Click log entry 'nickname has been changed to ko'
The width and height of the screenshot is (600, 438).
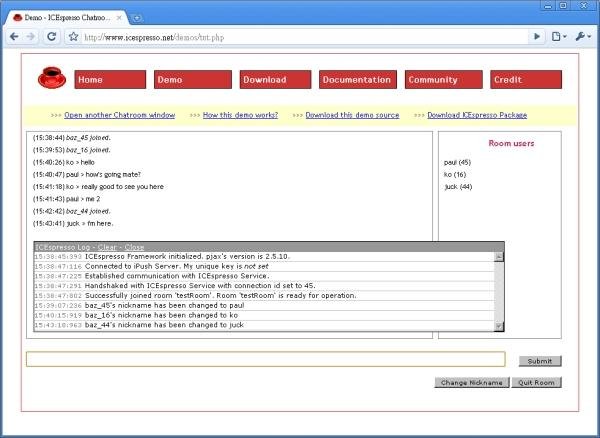coord(264,315)
